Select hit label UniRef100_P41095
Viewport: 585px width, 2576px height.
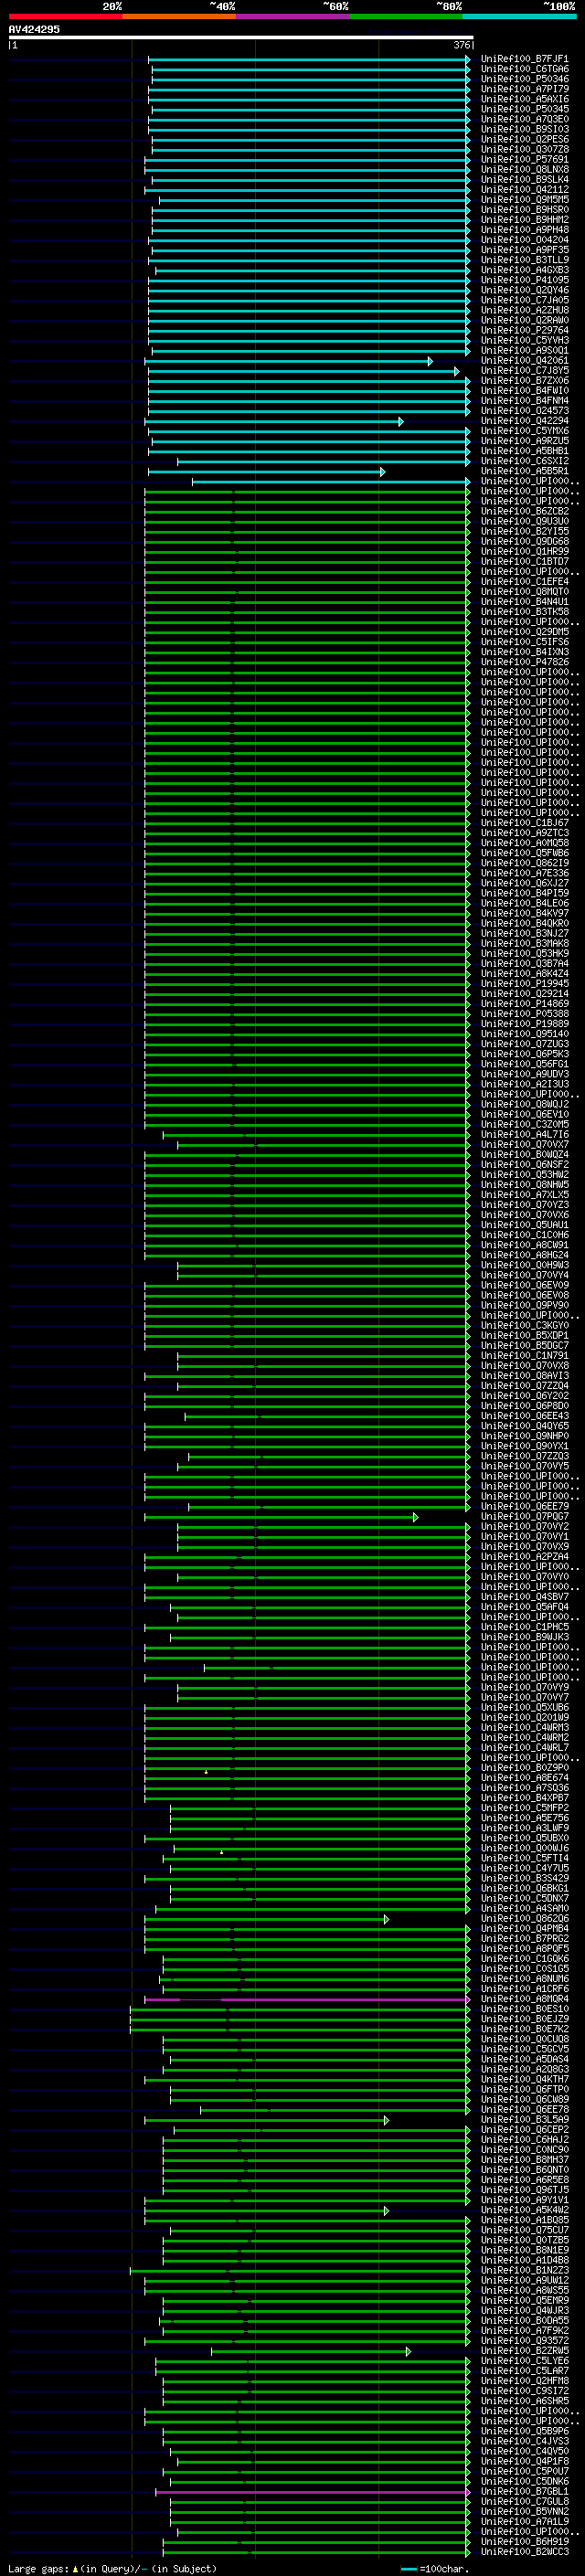pyautogui.click(x=524, y=280)
